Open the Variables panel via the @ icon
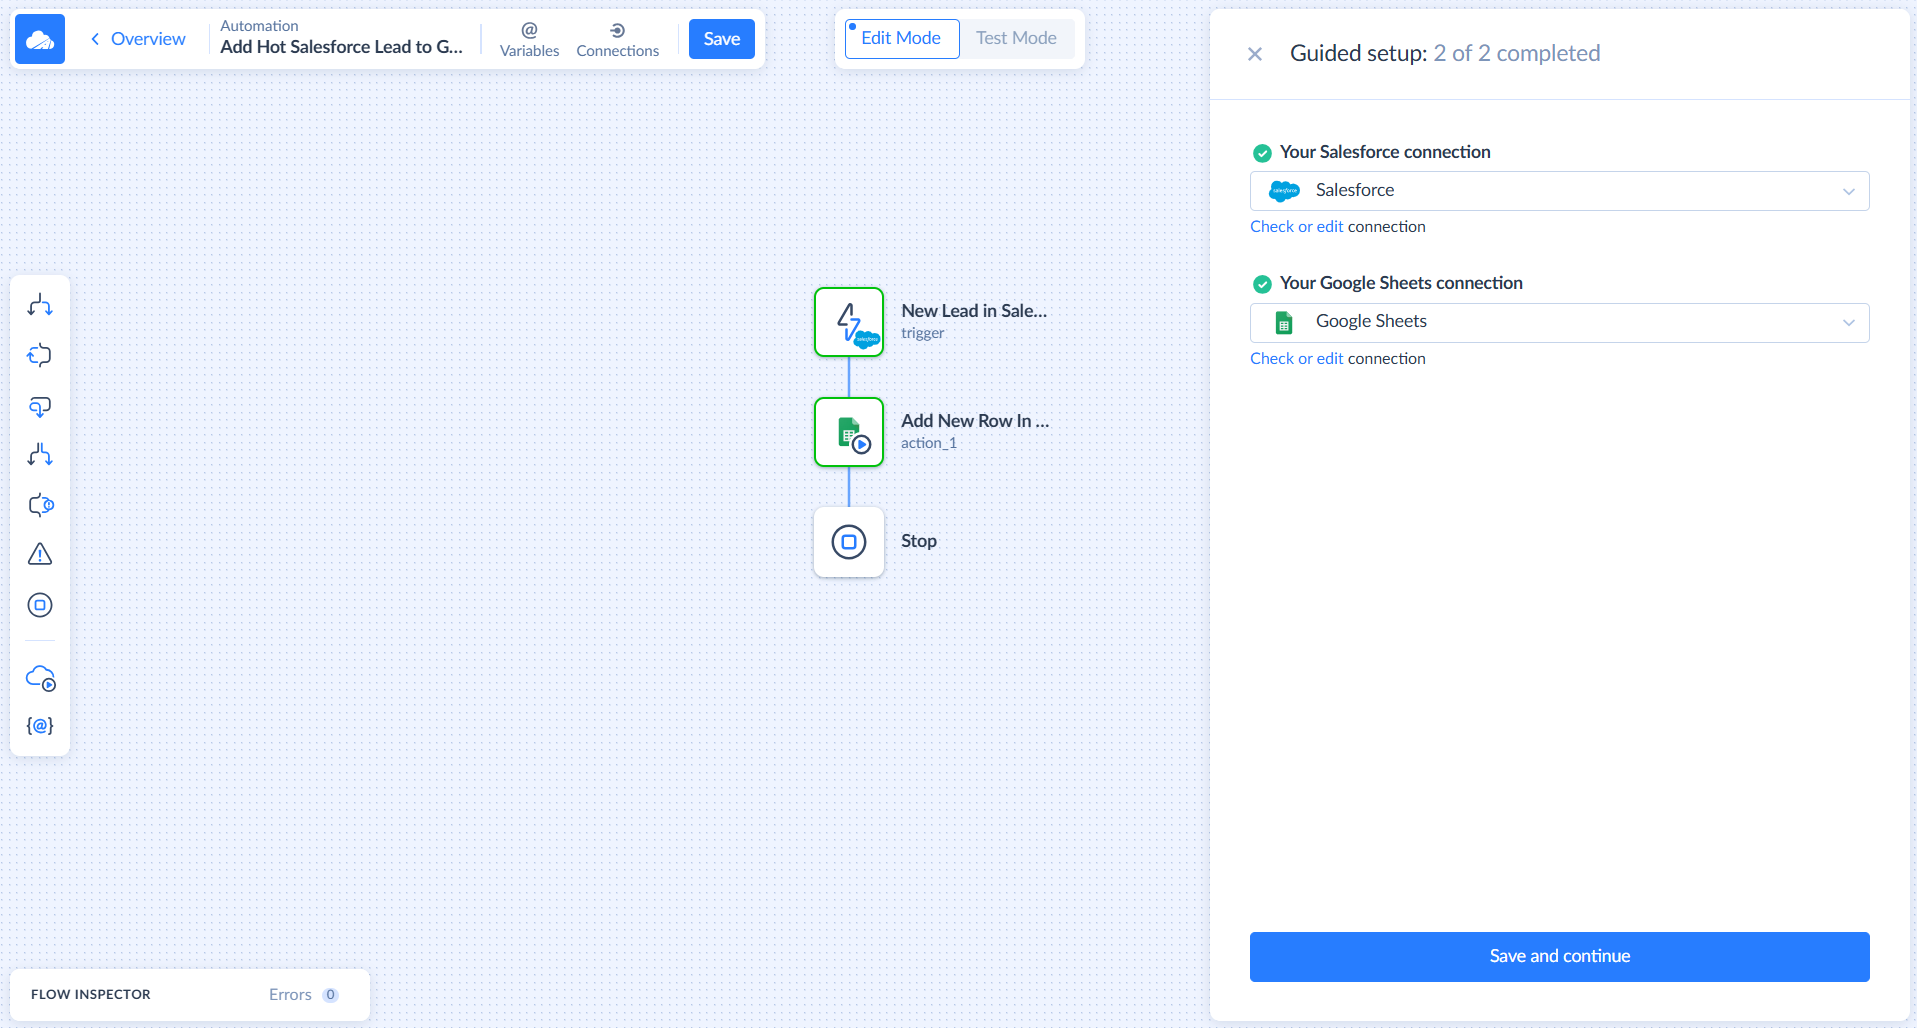The height and width of the screenshot is (1028, 1917). [528, 38]
